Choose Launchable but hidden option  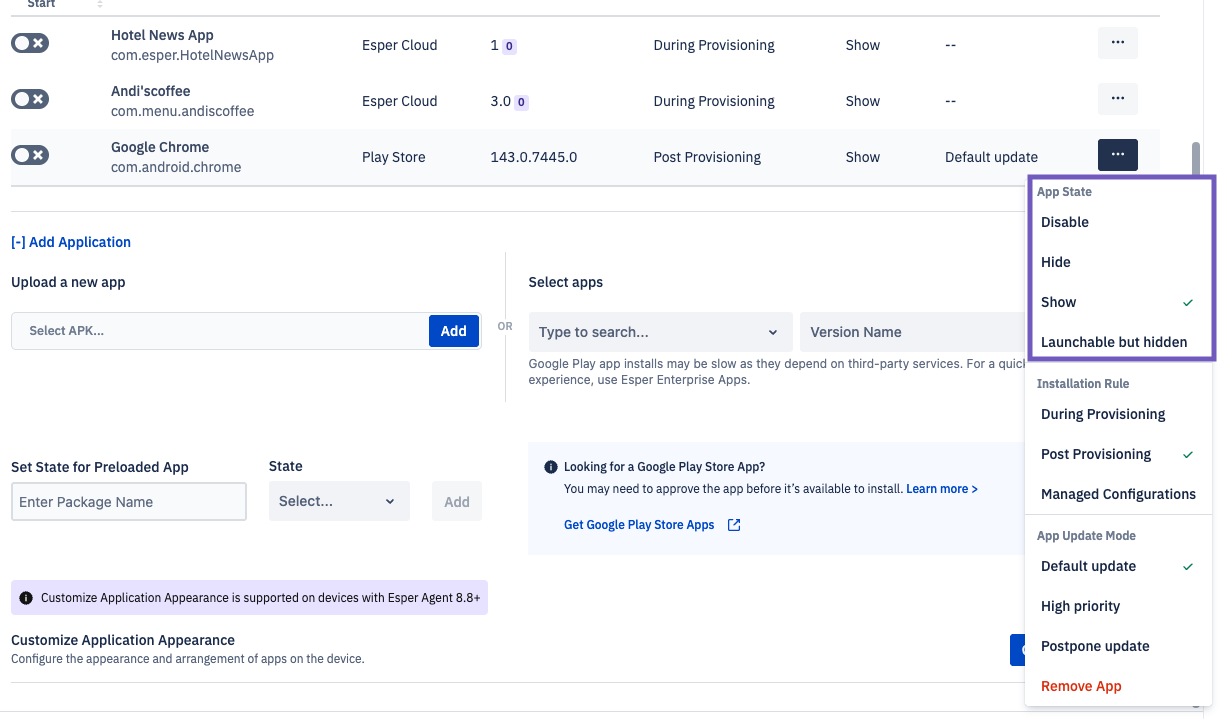pyautogui.click(x=1113, y=342)
